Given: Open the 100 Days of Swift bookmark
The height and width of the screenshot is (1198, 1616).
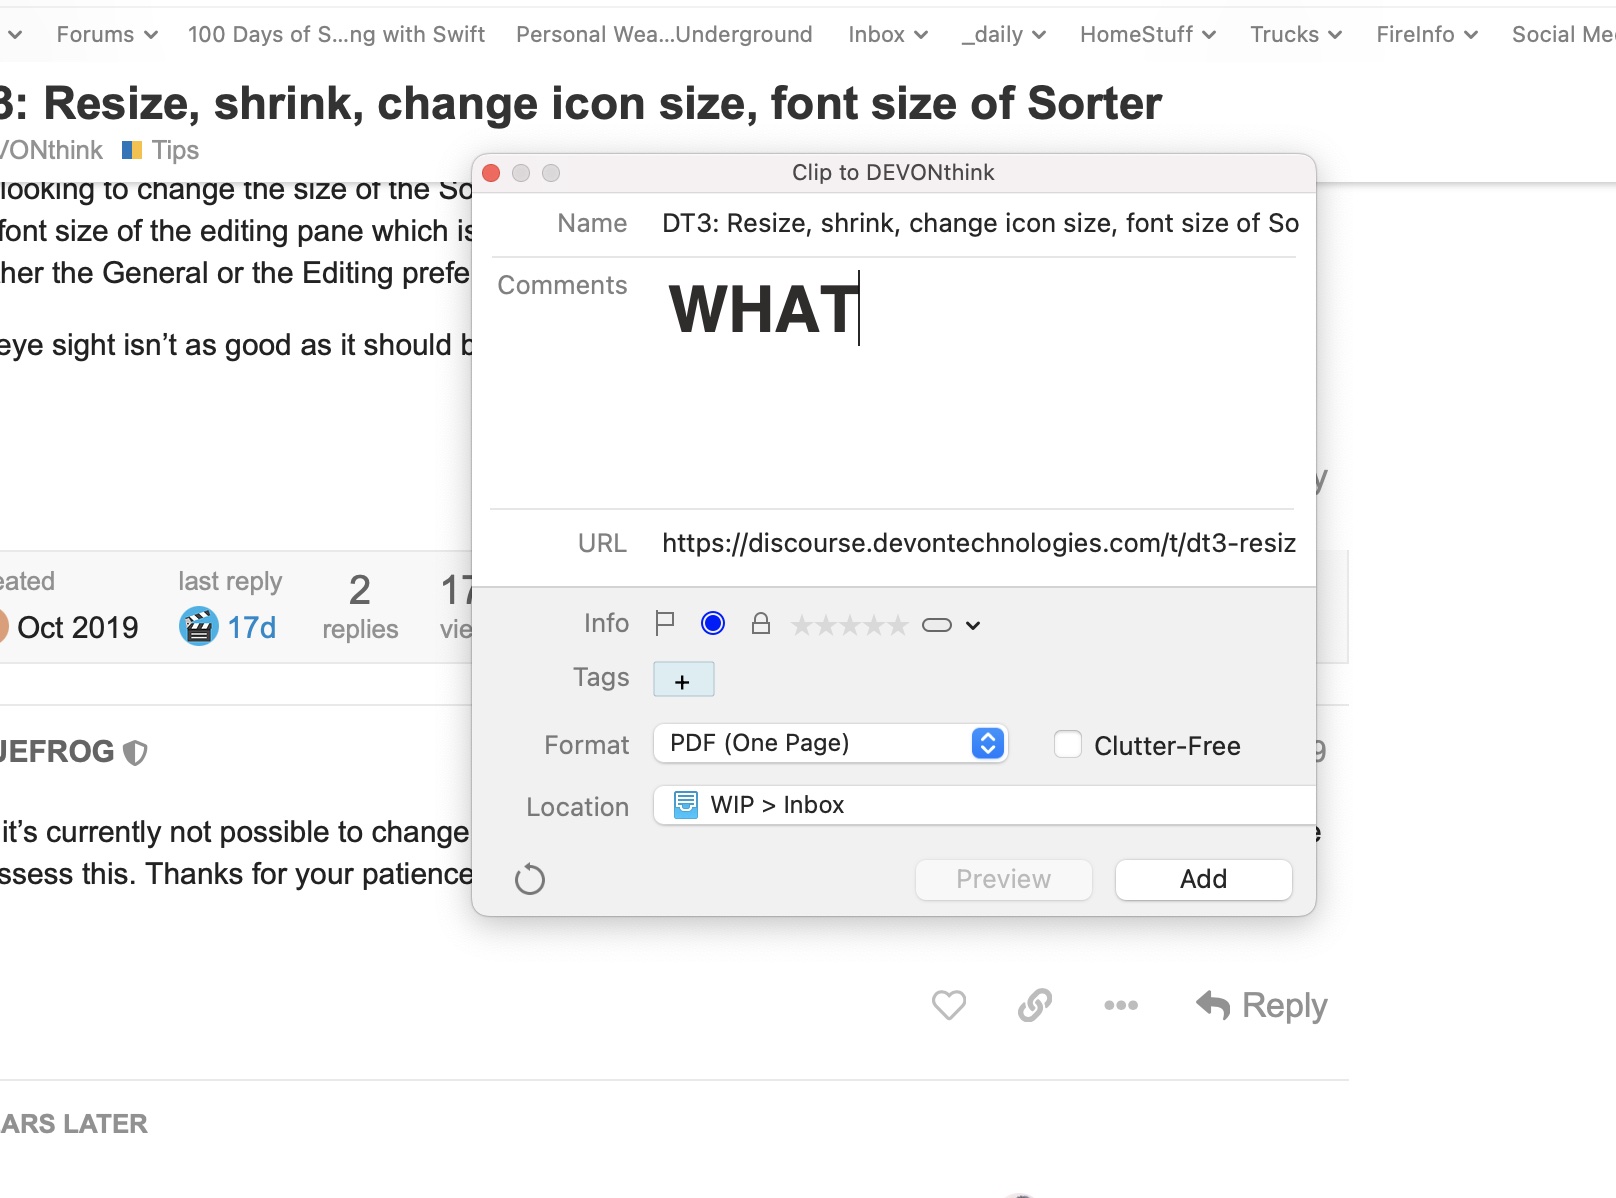Looking at the screenshot, I should (336, 34).
